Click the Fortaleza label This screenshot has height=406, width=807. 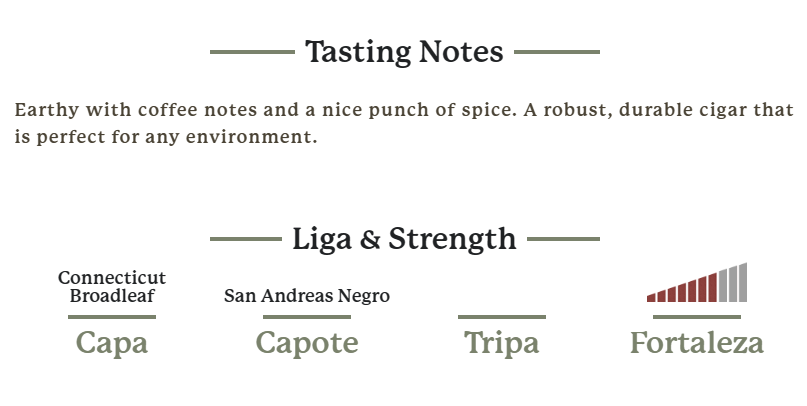click(697, 343)
